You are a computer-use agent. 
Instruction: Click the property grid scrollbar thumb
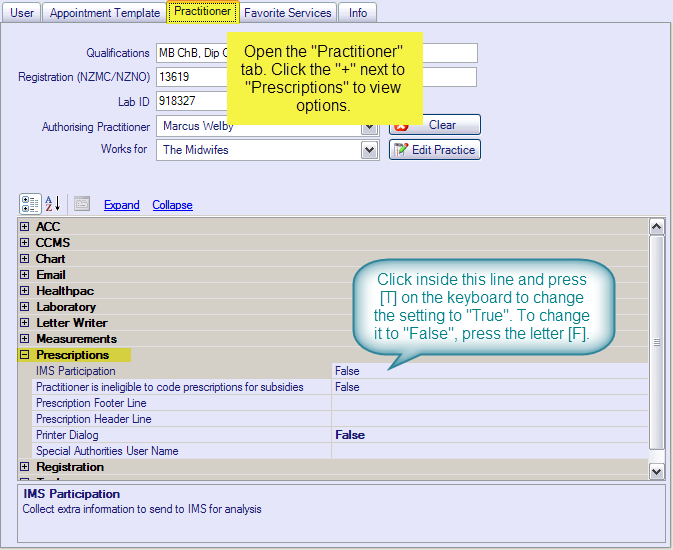[x=656, y=342]
